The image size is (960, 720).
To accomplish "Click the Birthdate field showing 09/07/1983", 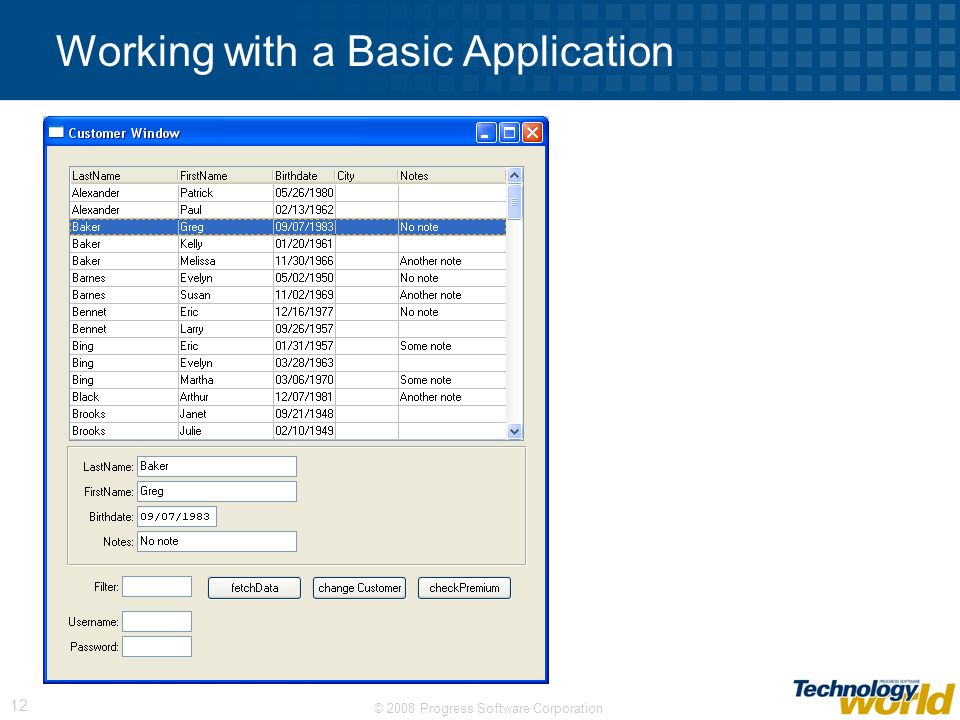I will (176, 516).
